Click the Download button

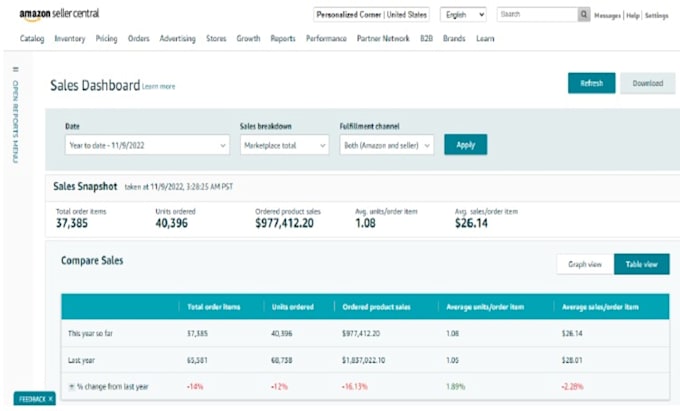coord(647,83)
